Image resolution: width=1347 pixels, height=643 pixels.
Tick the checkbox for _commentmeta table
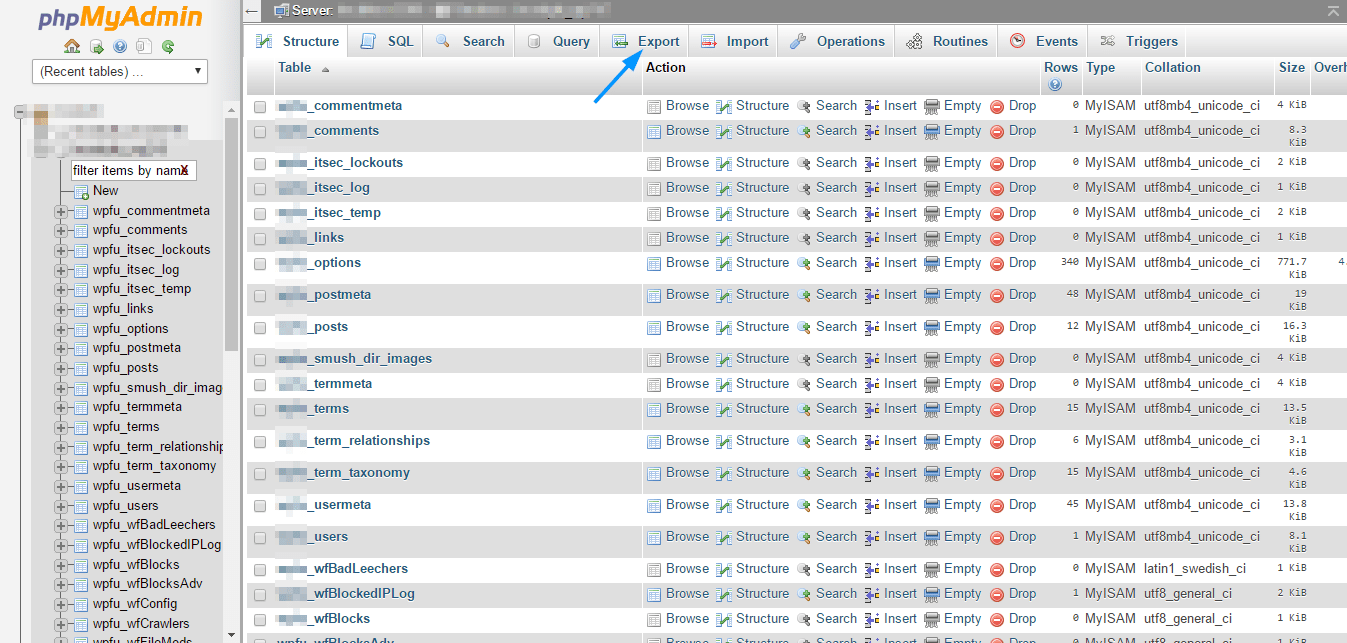pyautogui.click(x=260, y=107)
